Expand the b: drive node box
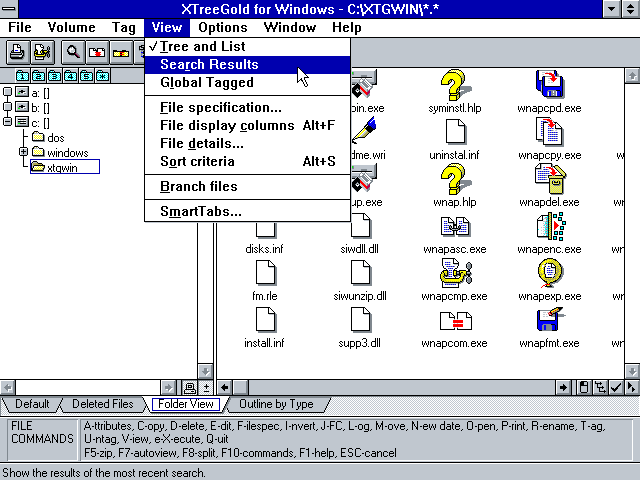The width and height of the screenshot is (640, 480). pyautogui.click(x=7, y=107)
